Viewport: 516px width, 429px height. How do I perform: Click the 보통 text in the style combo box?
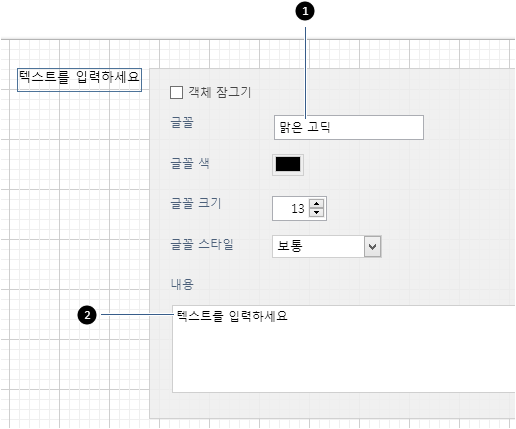(x=290, y=246)
